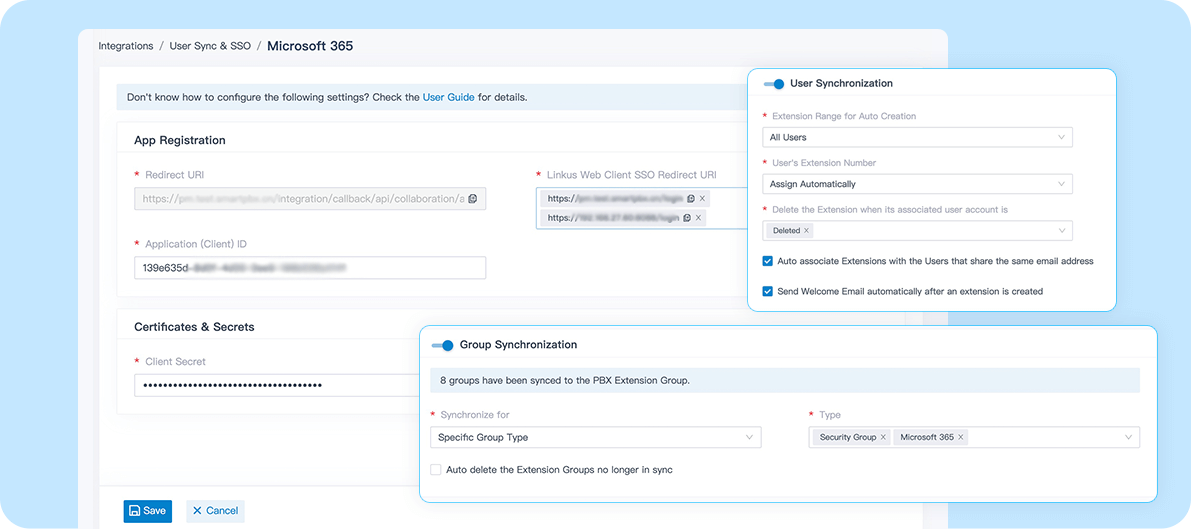1191x529 pixels.
Task: Copy the second Linkus SSO redirect URI
Action: tap(687, 217)
